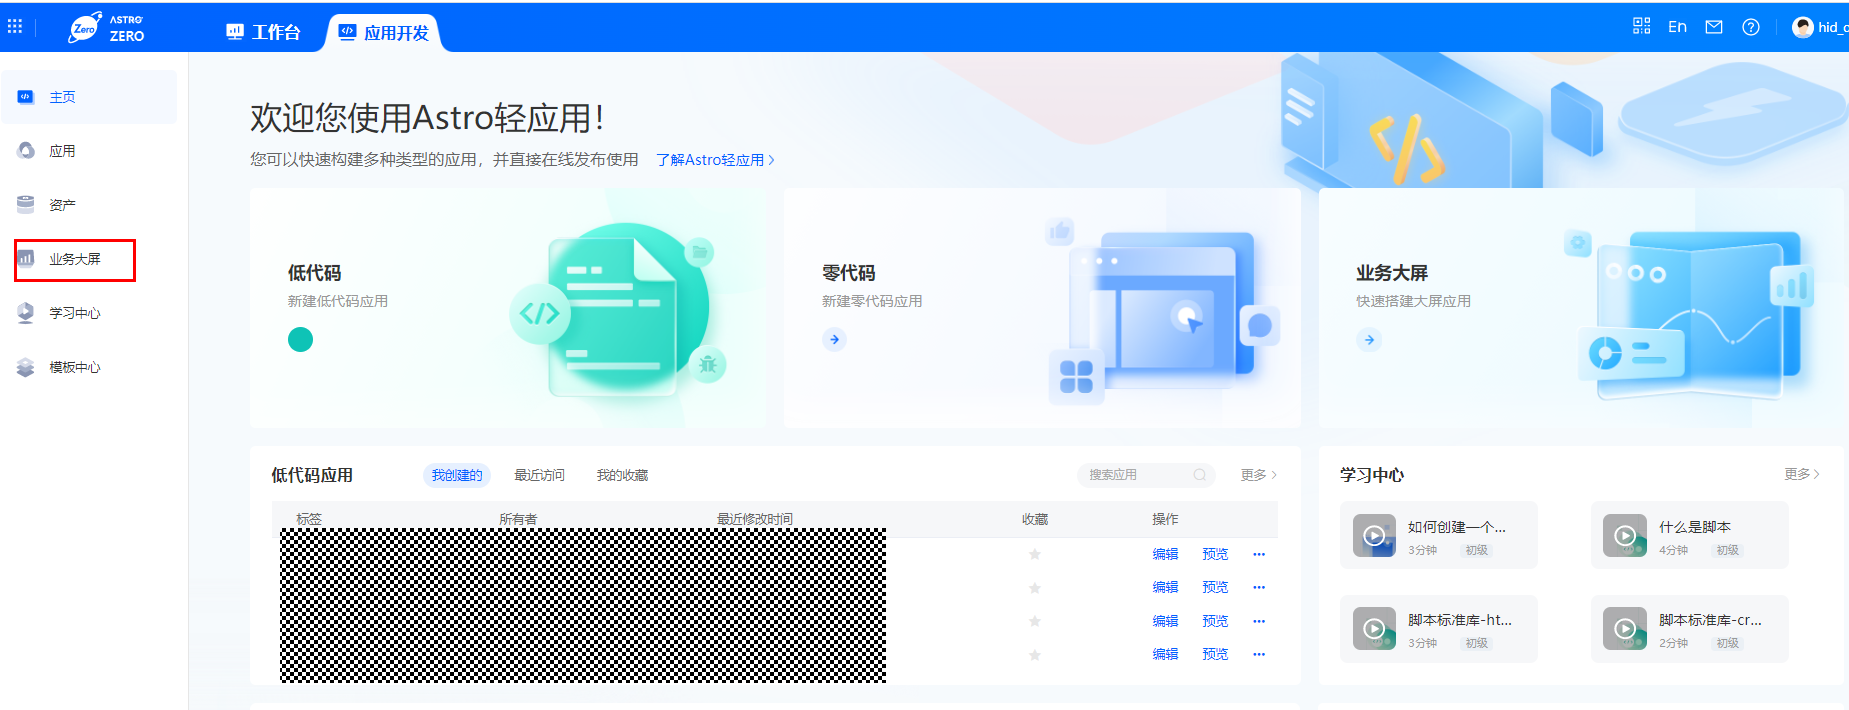Click the arrow button on 零代码 card
This screenshot has width=1849, height=710.
pyautogui.click(x=834, y=340)
